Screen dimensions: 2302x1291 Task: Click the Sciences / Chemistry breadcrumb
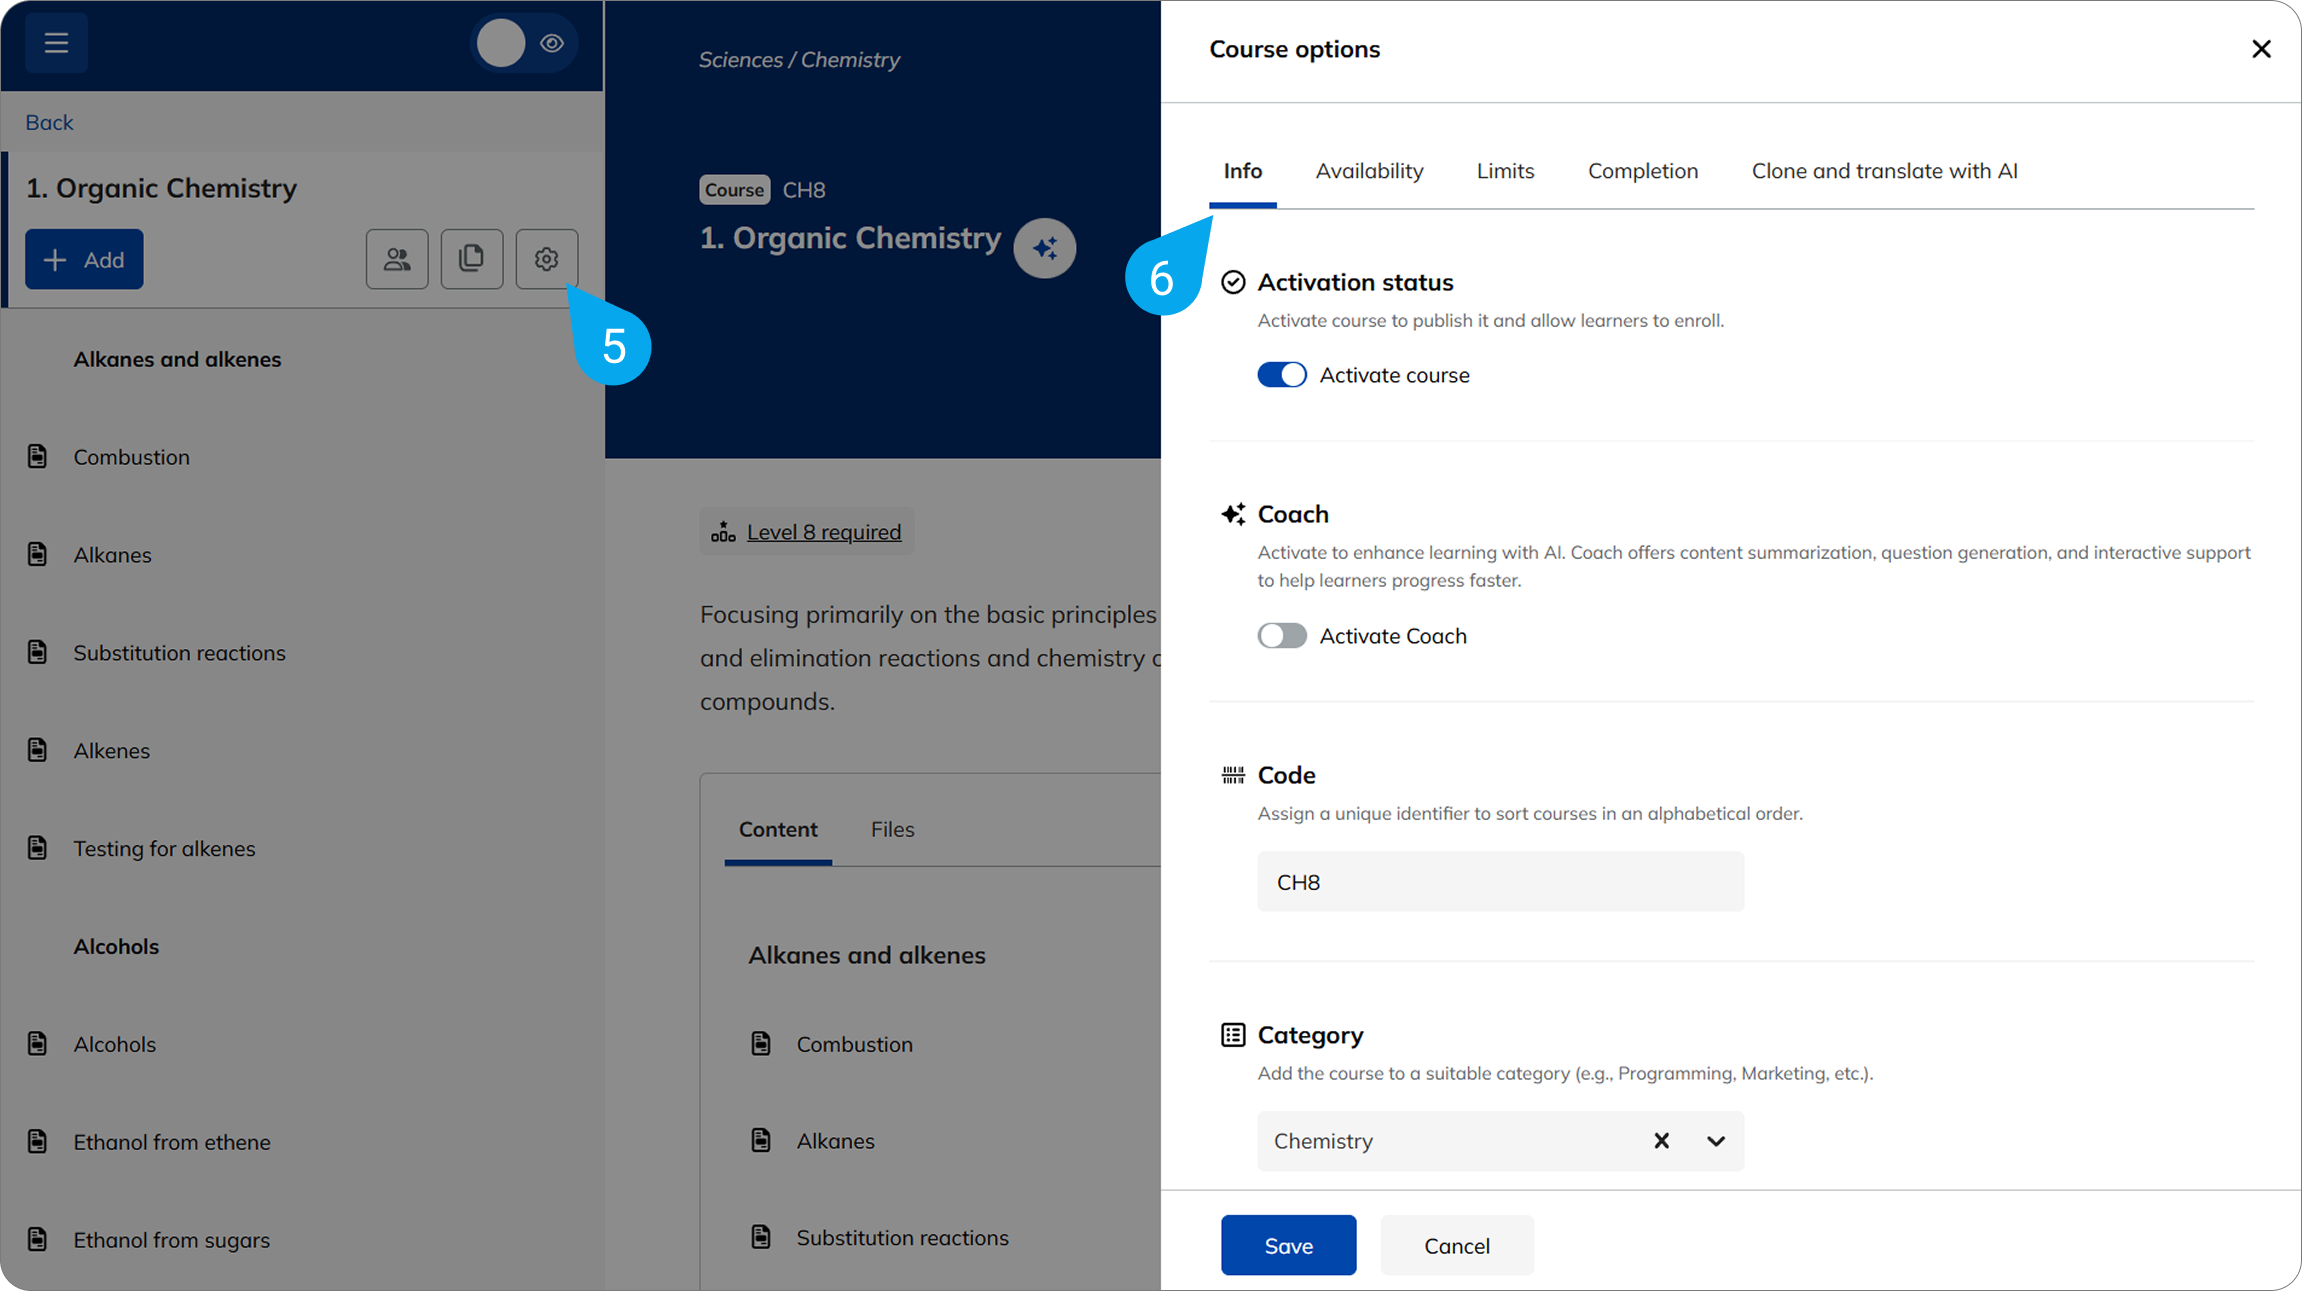[x=799, y=60]
